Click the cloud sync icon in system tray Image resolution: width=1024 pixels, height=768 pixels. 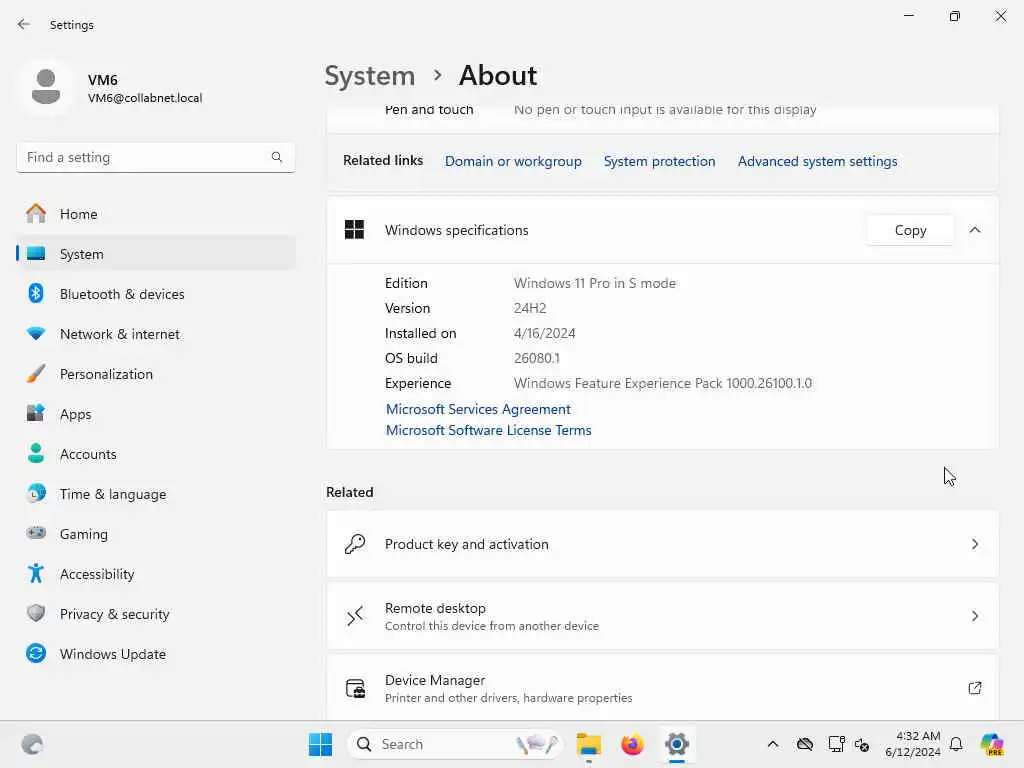click(x=805, y=744)
